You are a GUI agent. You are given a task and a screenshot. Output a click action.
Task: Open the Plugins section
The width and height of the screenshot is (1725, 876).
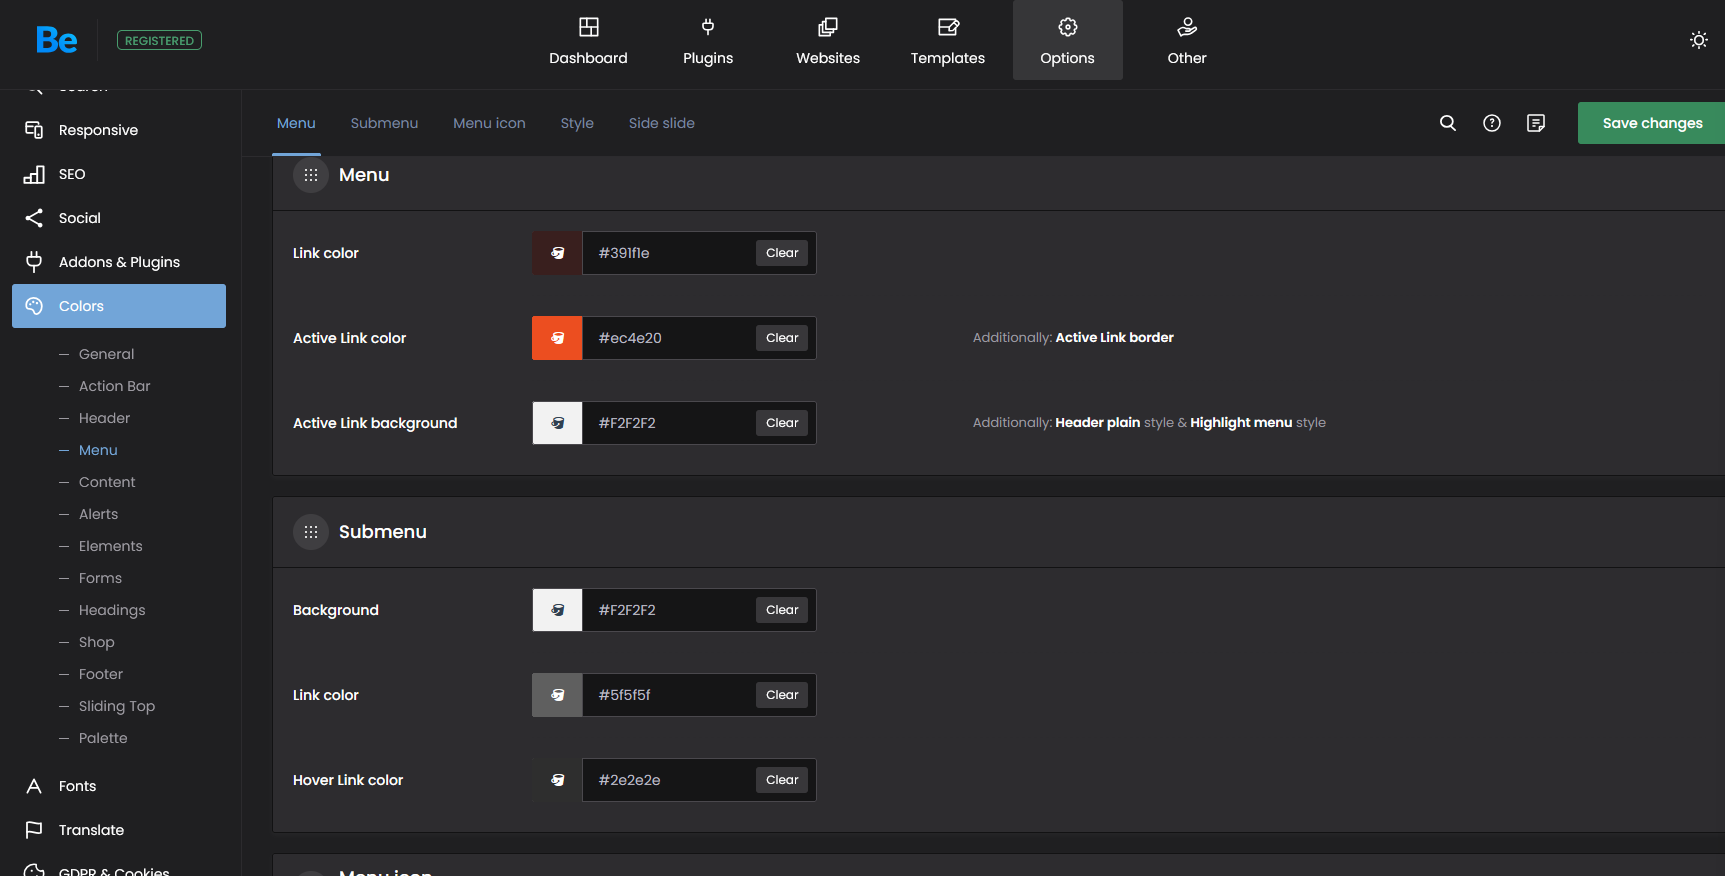[708, 41]
